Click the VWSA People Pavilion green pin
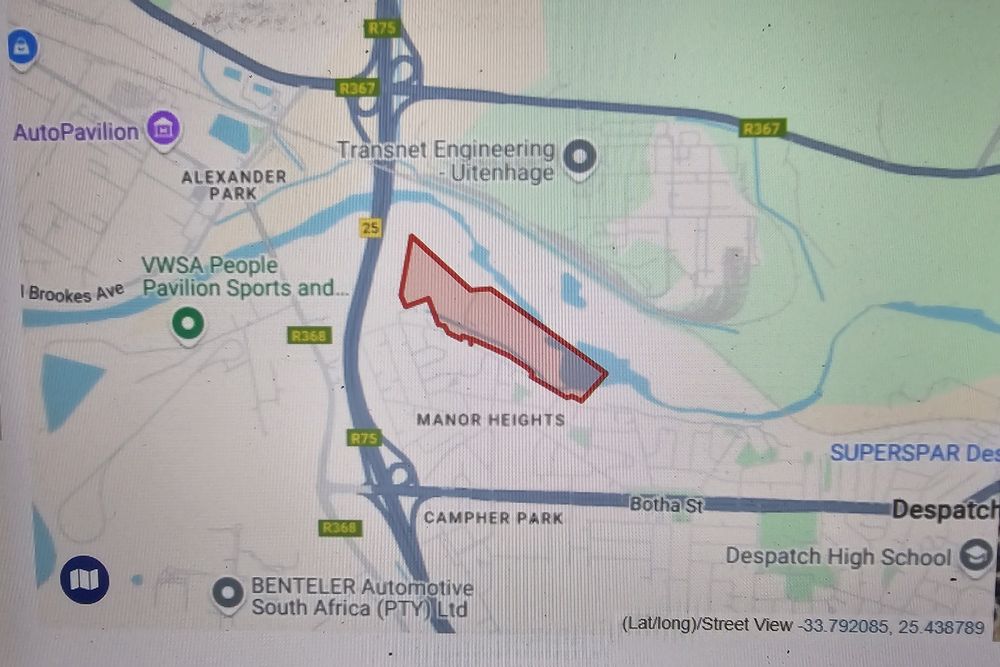 click(188, 324)
